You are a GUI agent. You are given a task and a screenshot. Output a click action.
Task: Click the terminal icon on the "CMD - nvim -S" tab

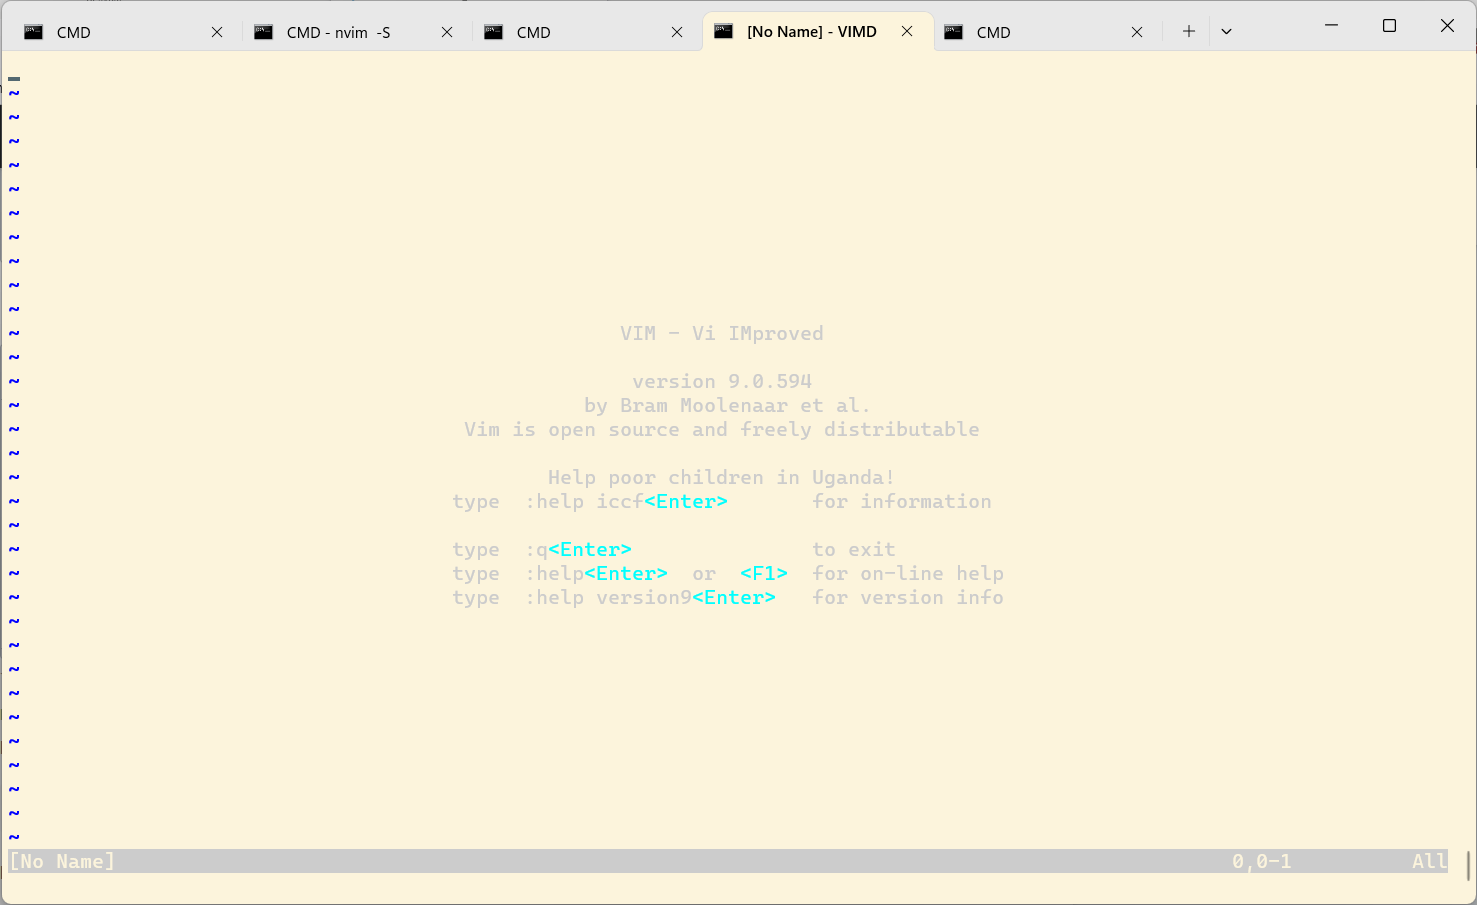coord(263,32)
